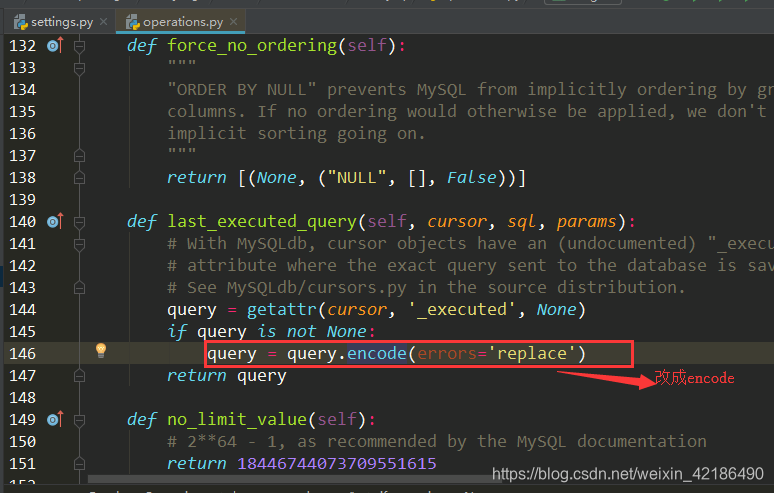Viewport: 774px width, 493px height.
Task: Click comment '2**64 - 1' on line 150
Action: (227, 441)
